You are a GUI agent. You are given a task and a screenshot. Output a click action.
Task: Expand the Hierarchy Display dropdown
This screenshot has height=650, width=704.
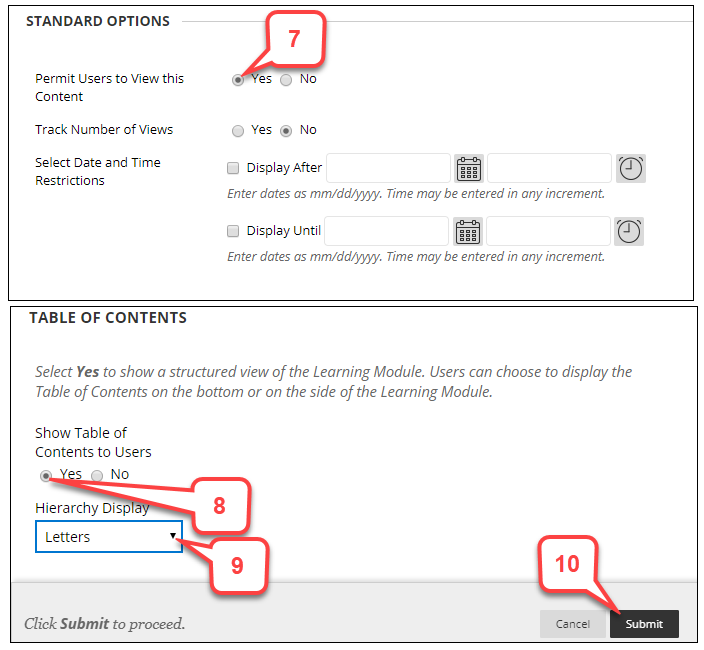pyautogui.click(x=109, y=537)
